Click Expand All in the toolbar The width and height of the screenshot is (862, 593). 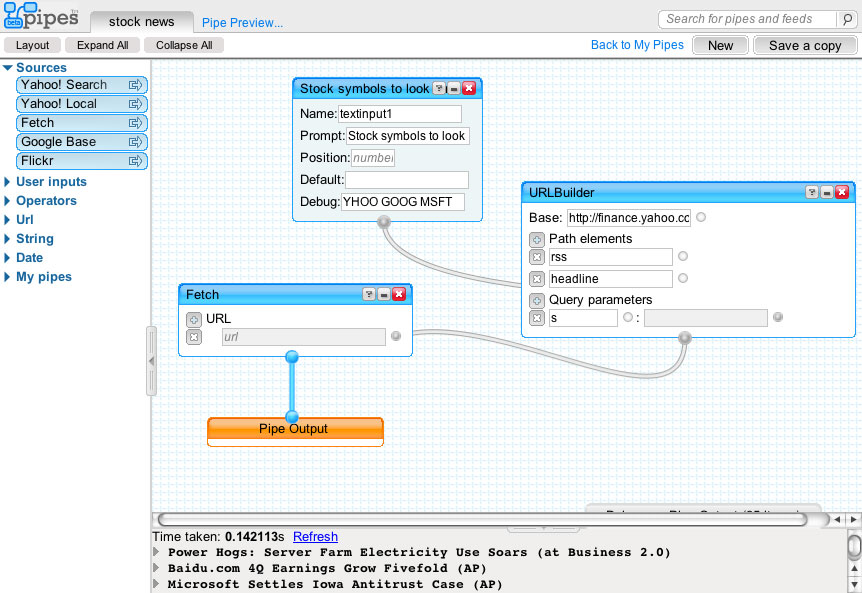point(102,45)
